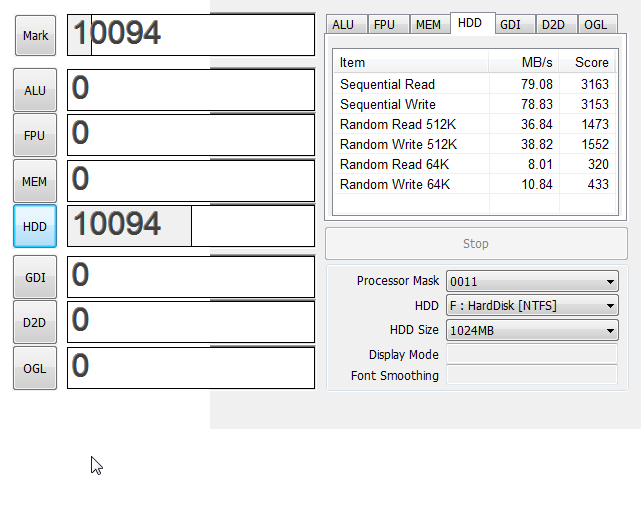Screen dimensions: 641x515
Task: Click the D2D score bar showing 0
Action: [191, 322]
